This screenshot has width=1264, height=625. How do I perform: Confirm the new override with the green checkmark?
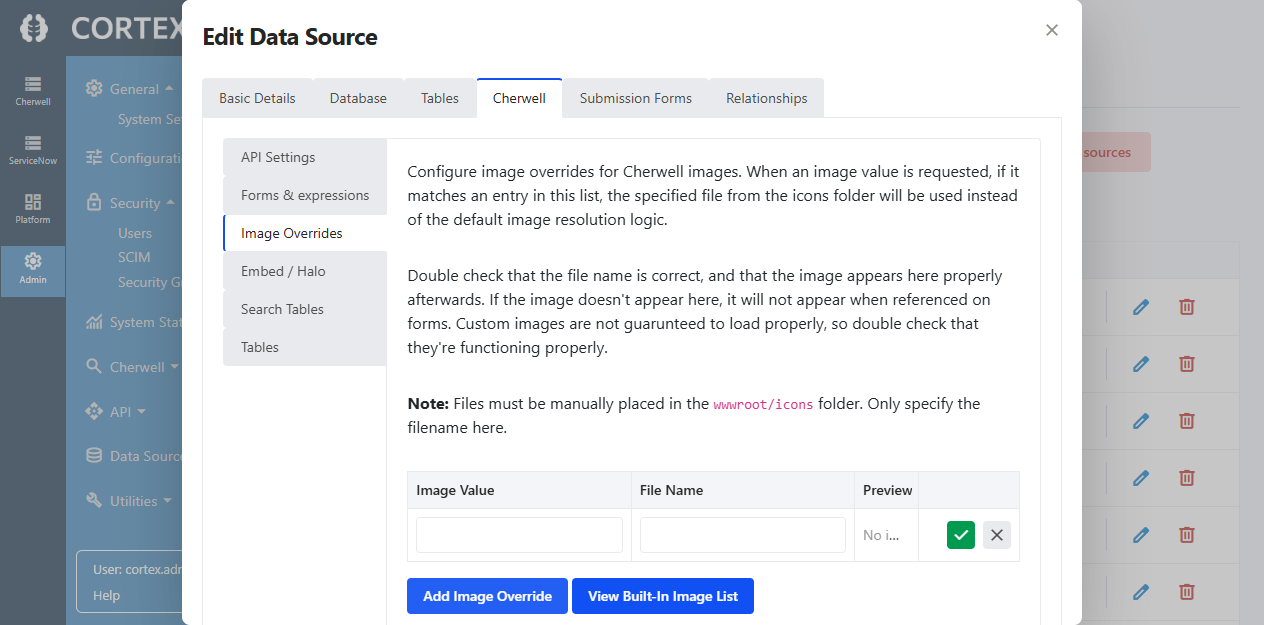tap(961, 535)
